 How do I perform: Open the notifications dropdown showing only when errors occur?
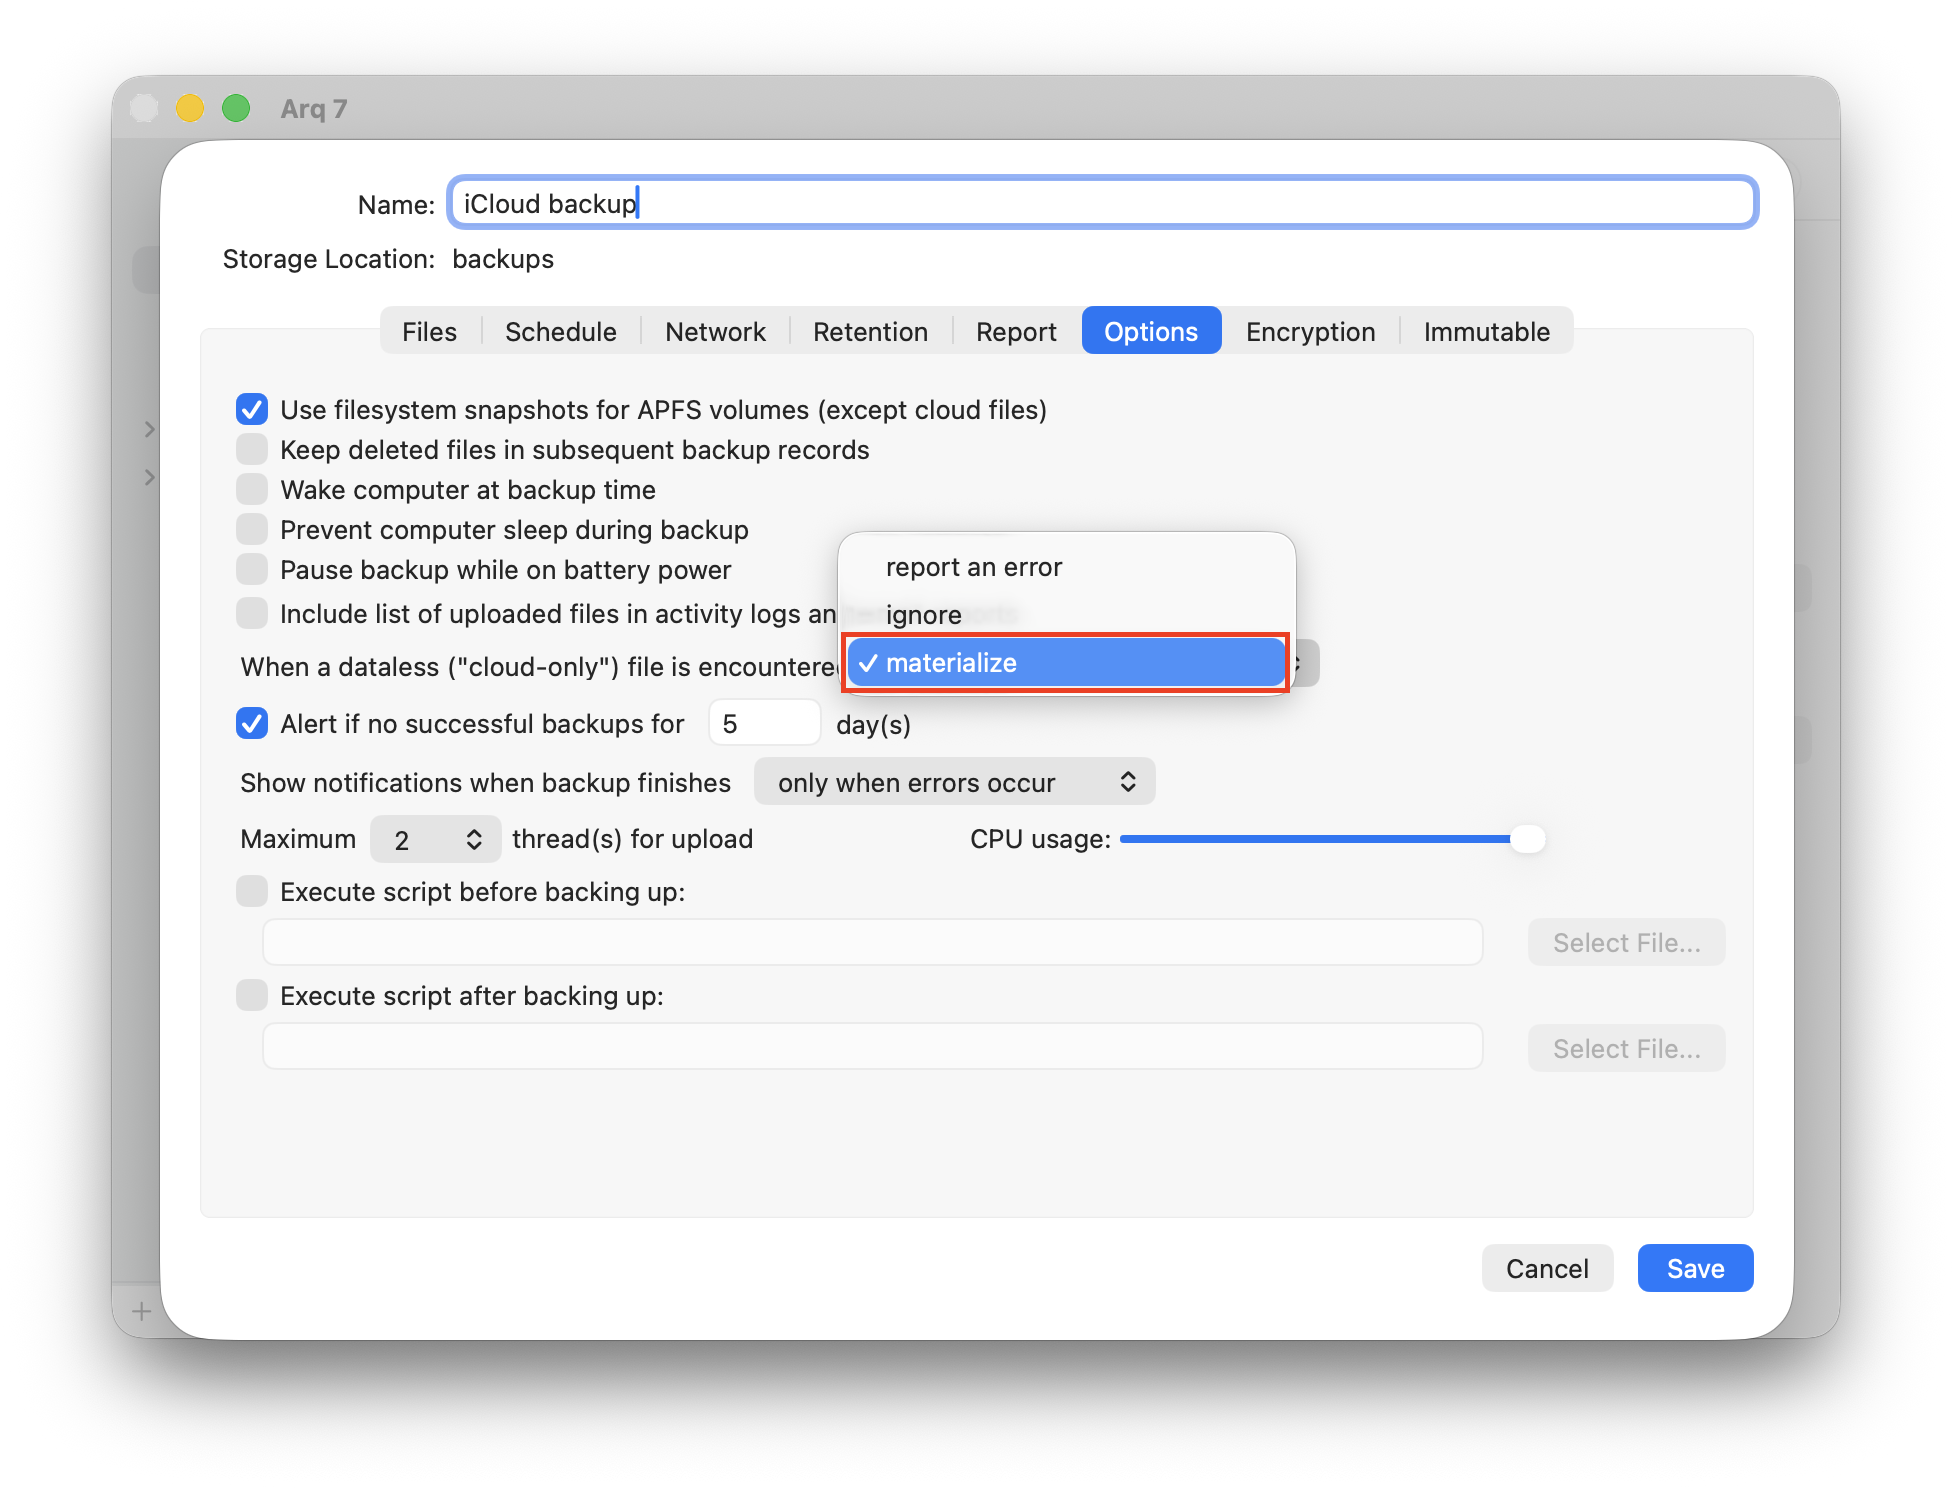pyautogui.click(x=955, y=782)
